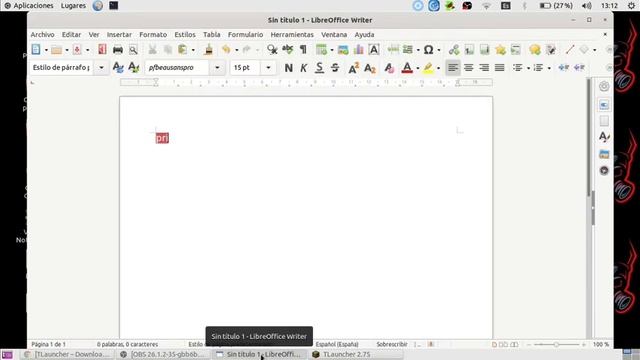Click the Open file folder icon

[56, 50]
